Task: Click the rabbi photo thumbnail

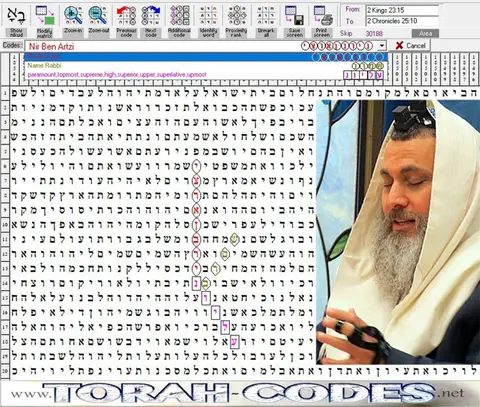Action: pyautogui.click(x=398, y=232)
